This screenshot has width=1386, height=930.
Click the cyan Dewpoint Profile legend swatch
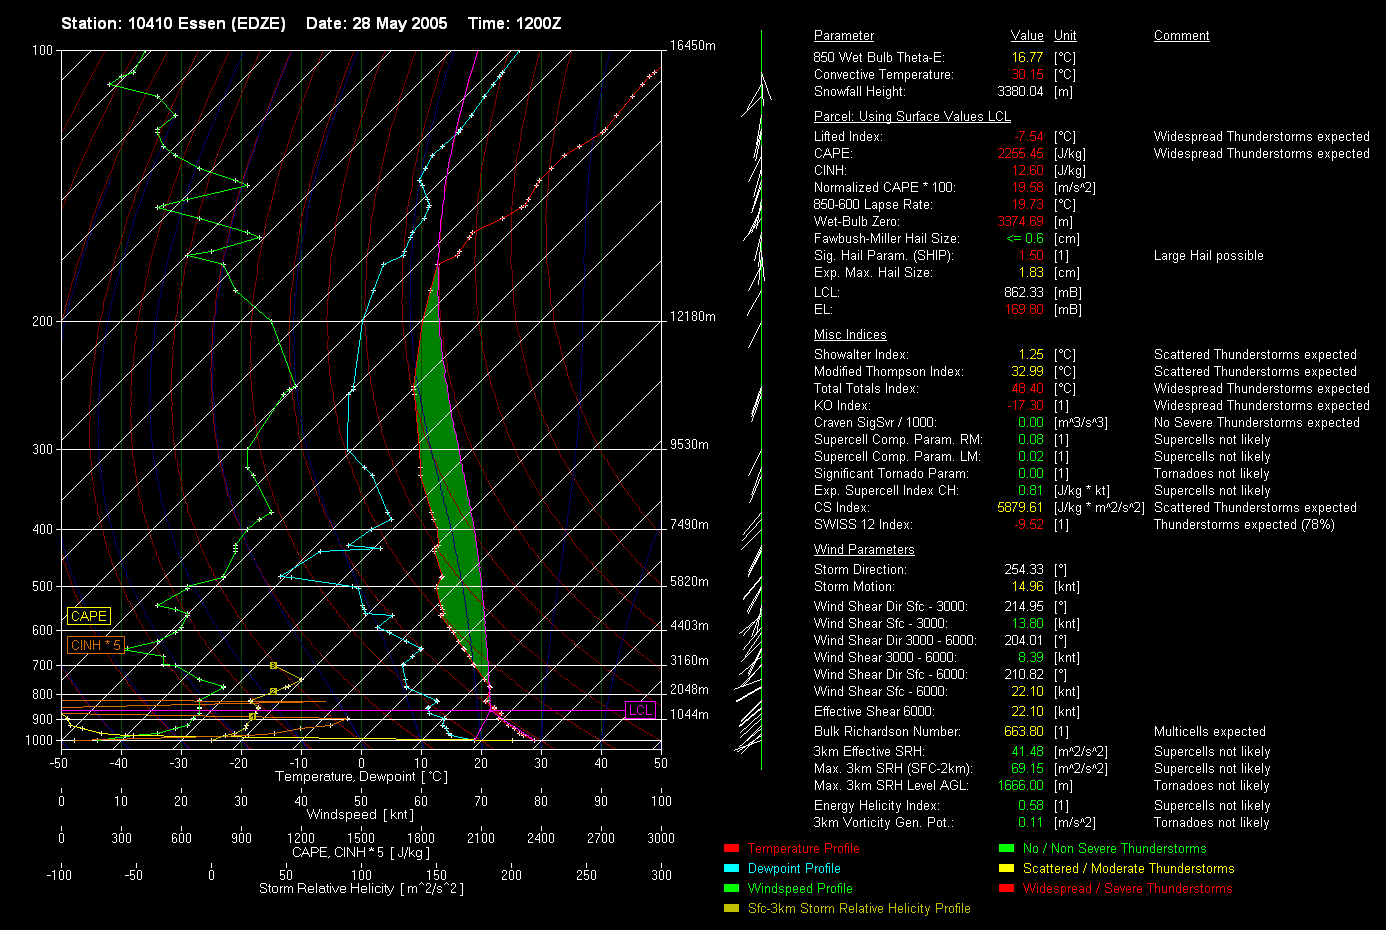tap(731, 868)
